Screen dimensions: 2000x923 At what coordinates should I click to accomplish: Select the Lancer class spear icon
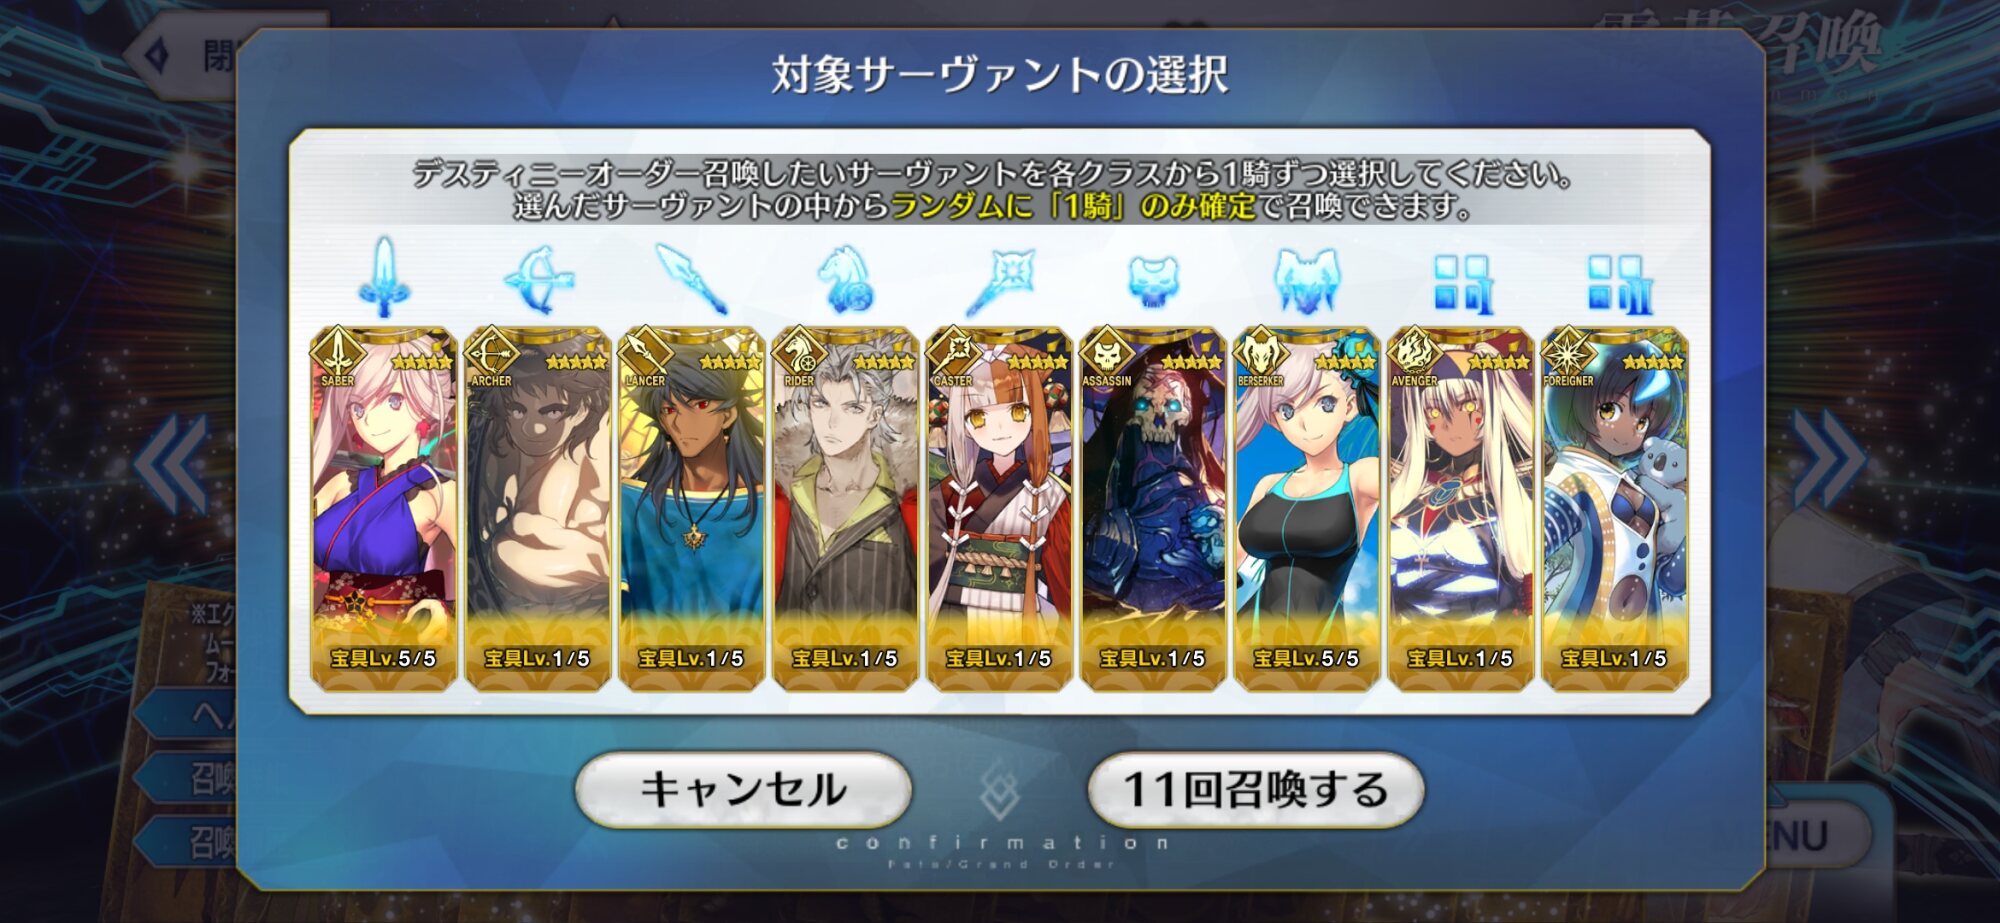pos(691,279)
